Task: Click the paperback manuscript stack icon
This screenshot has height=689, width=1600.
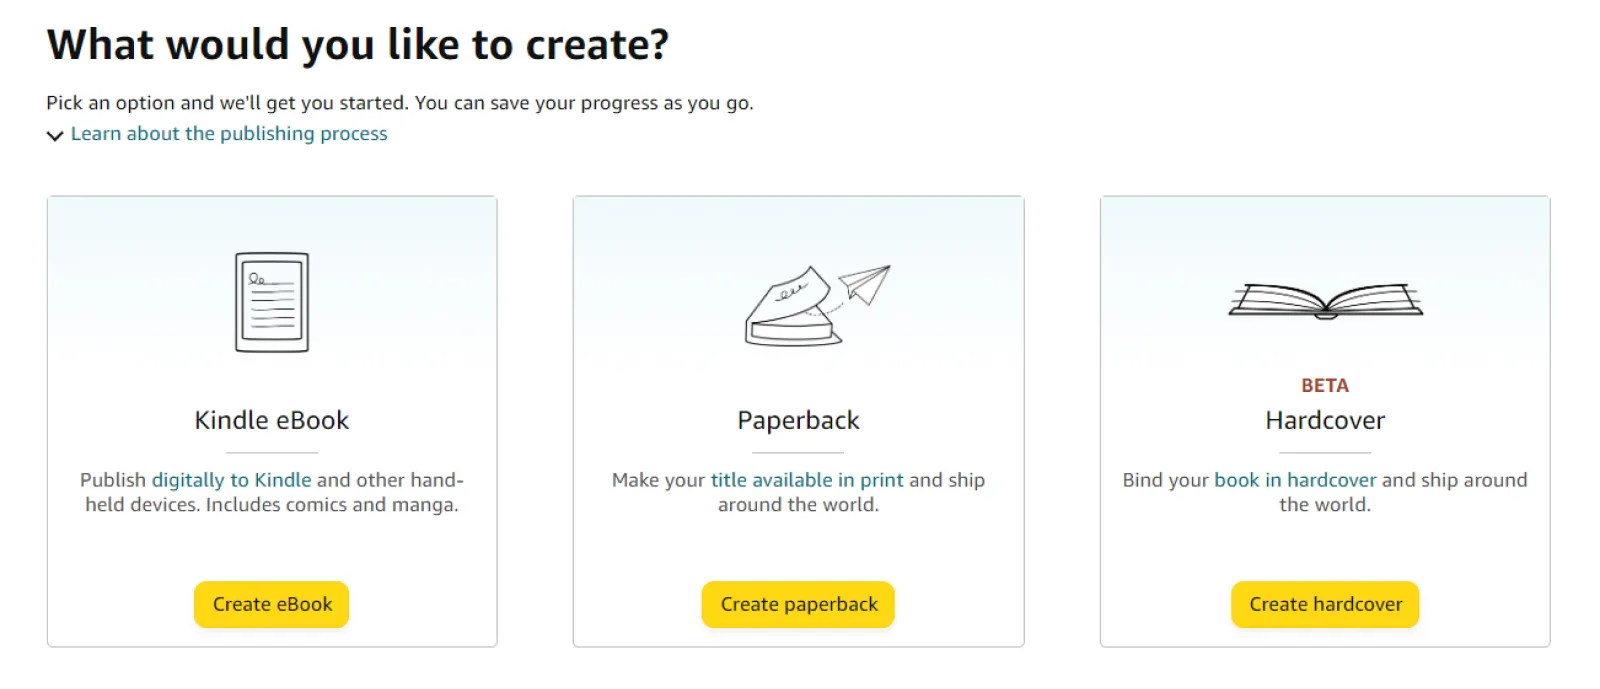Action: point(791,312)
